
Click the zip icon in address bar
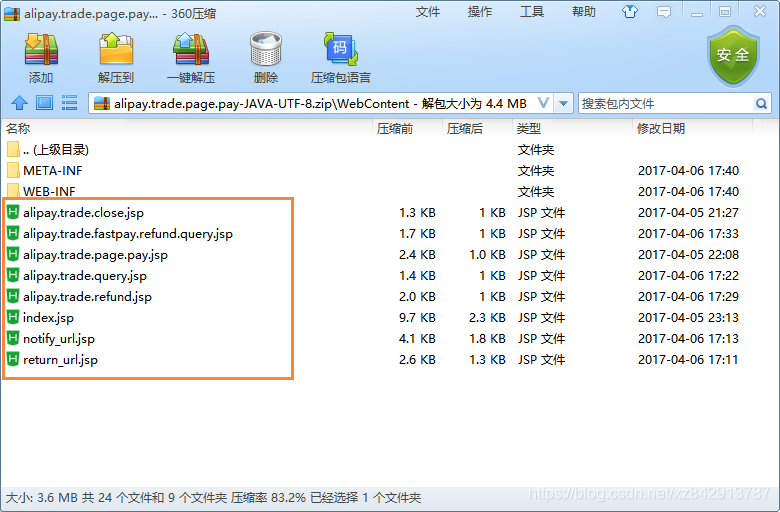101,103
